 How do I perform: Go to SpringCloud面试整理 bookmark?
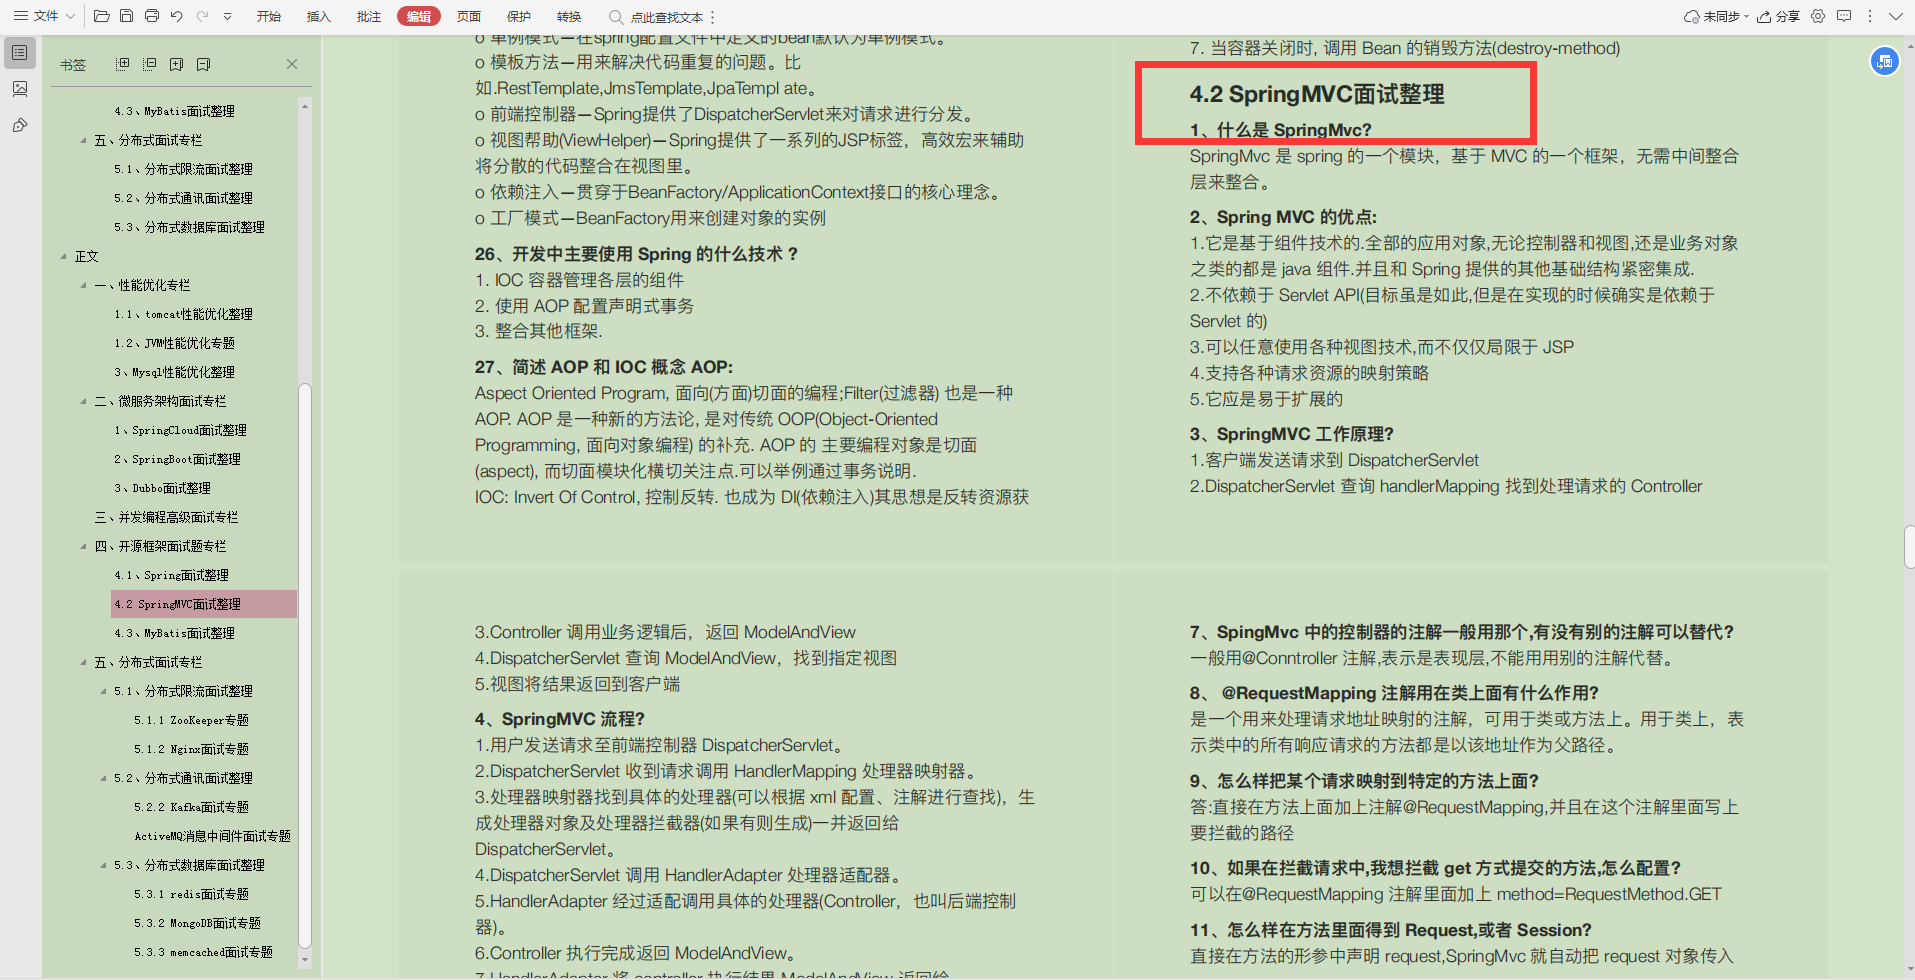180,430
